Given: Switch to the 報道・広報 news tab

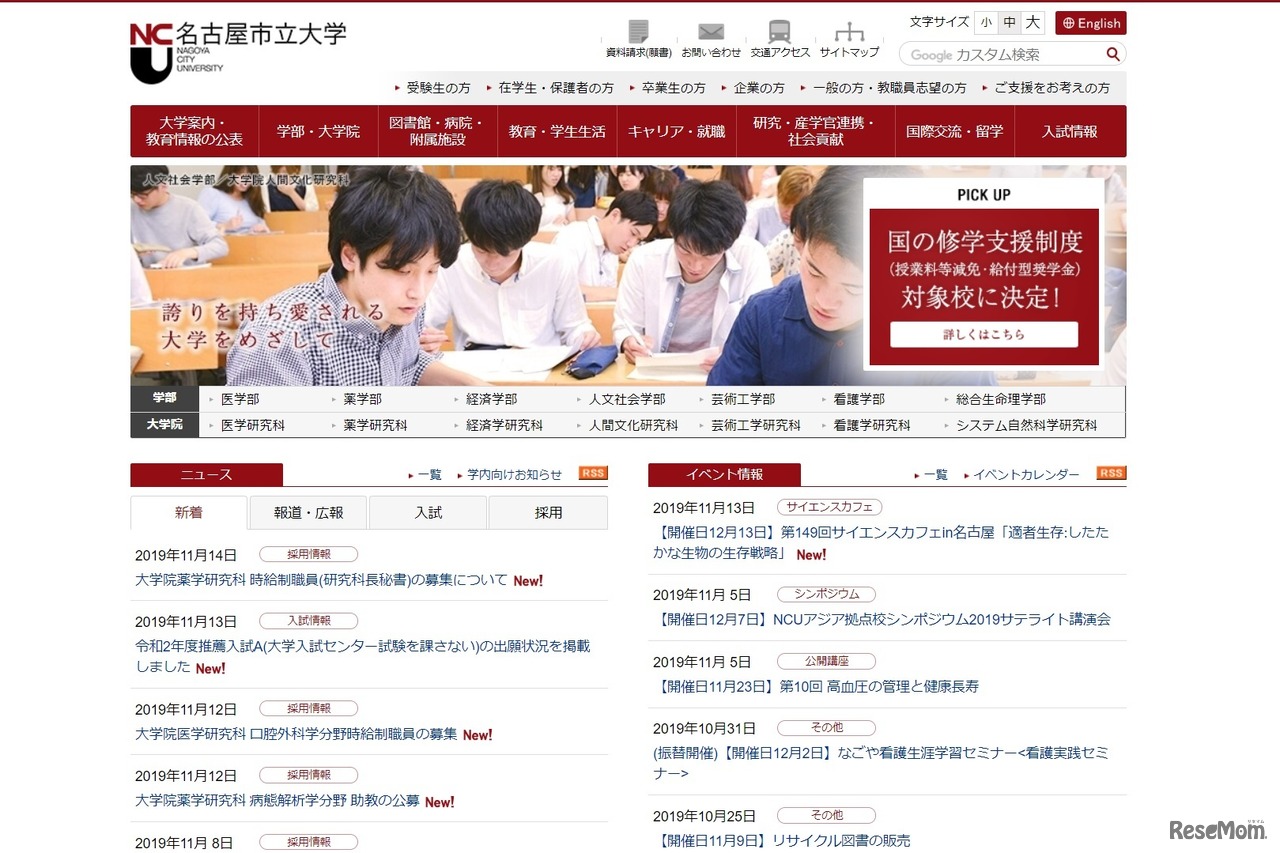Looking at the screenshot, I should click(308, 512).
